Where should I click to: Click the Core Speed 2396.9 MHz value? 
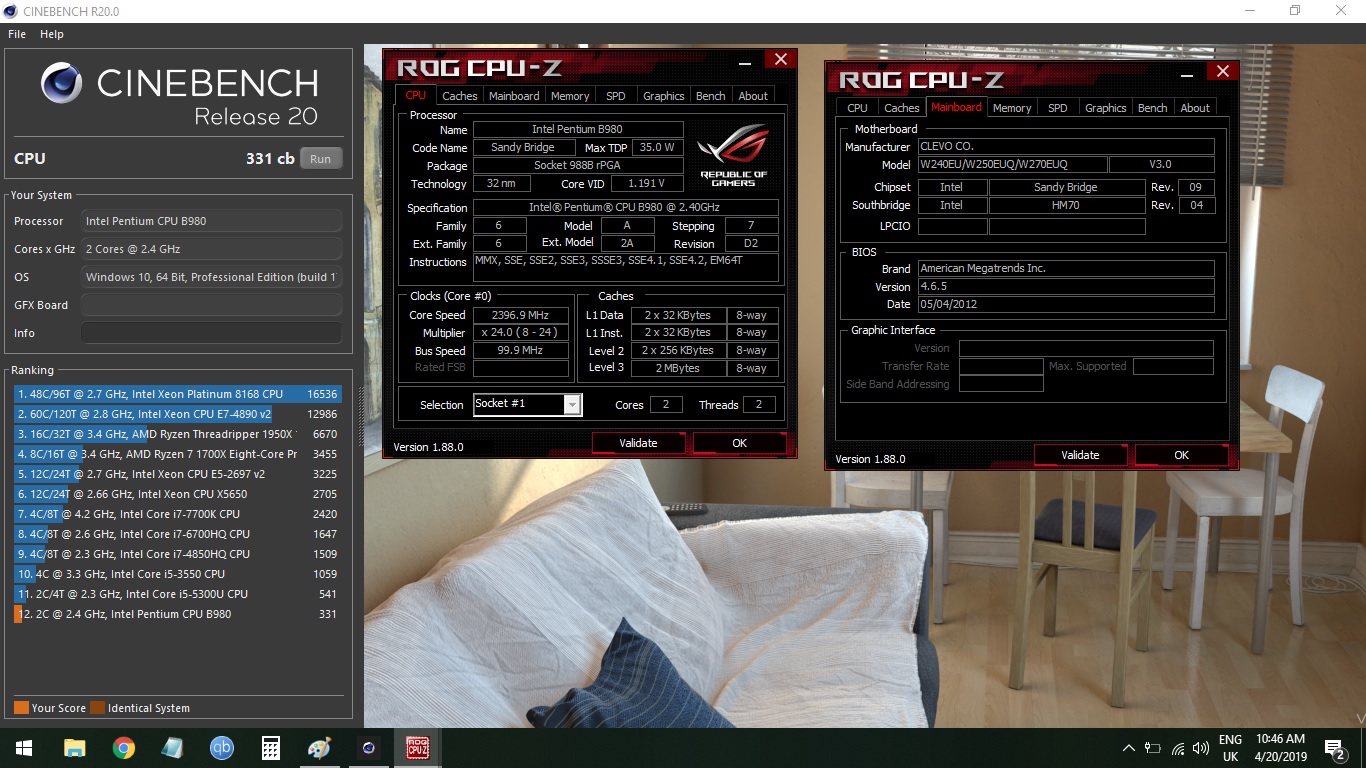[520, 315]
